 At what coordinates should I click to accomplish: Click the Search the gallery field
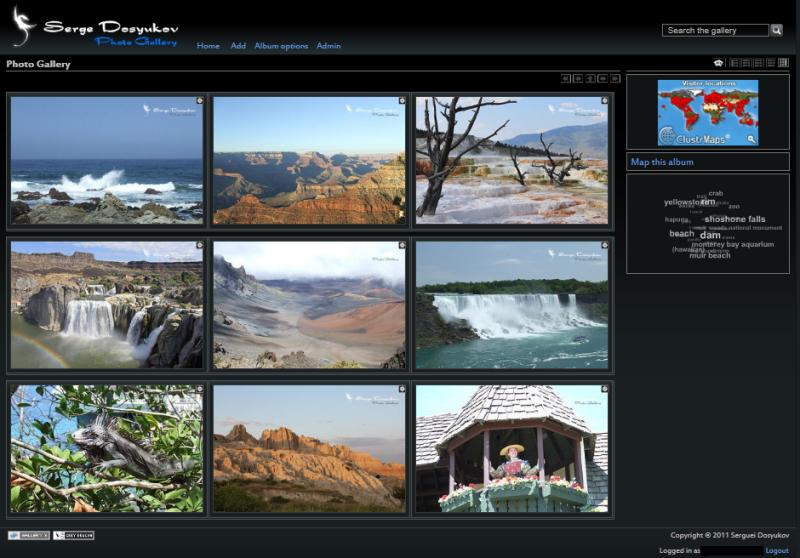pos(715,31)
